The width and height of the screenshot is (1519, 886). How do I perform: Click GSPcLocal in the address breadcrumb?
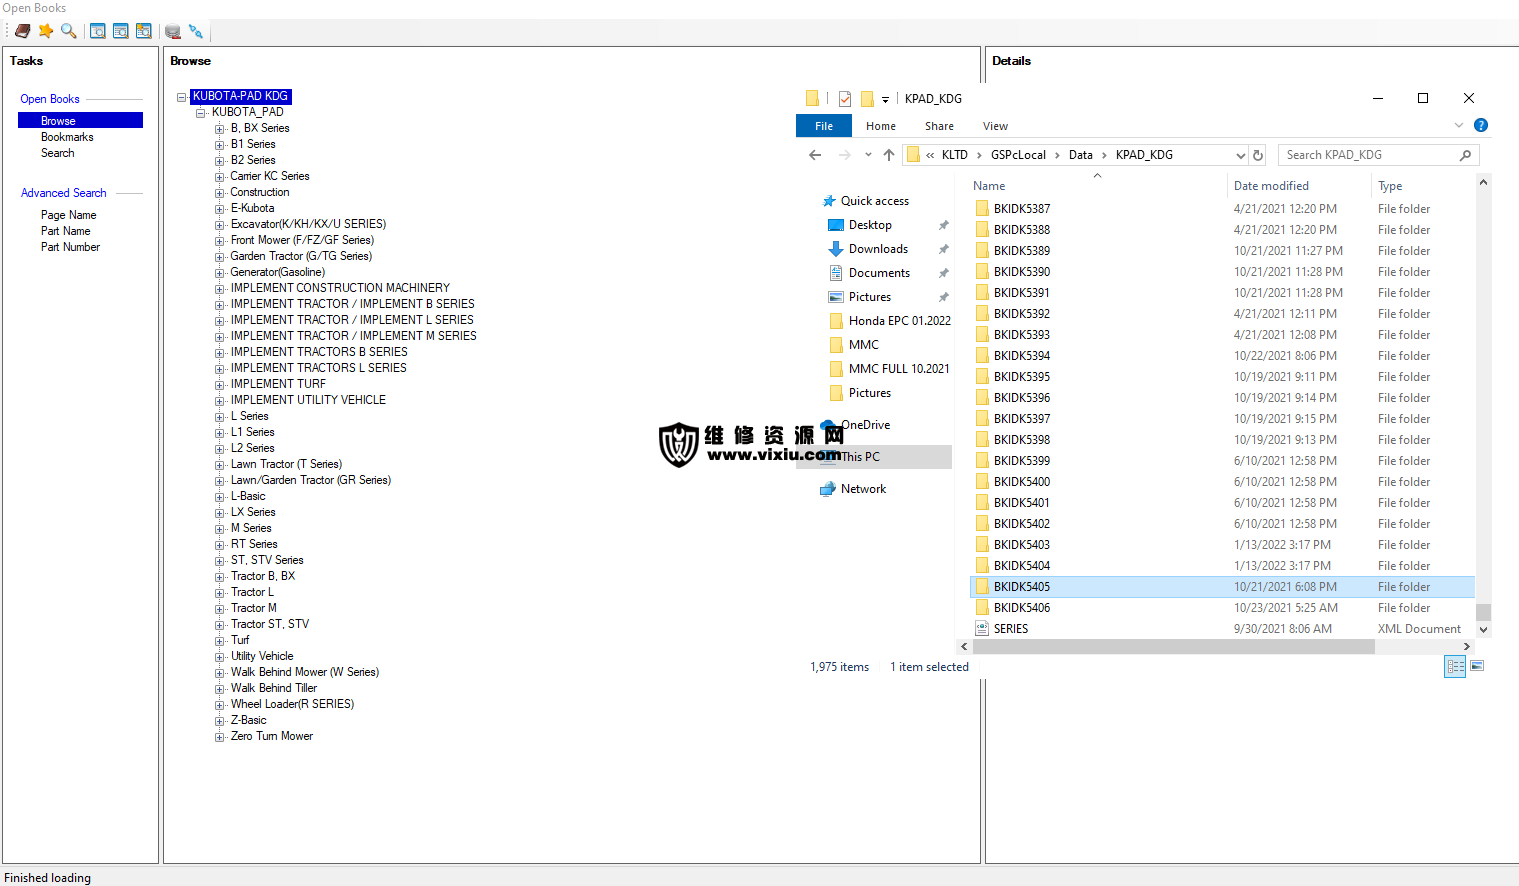[x=1018, y=155]
